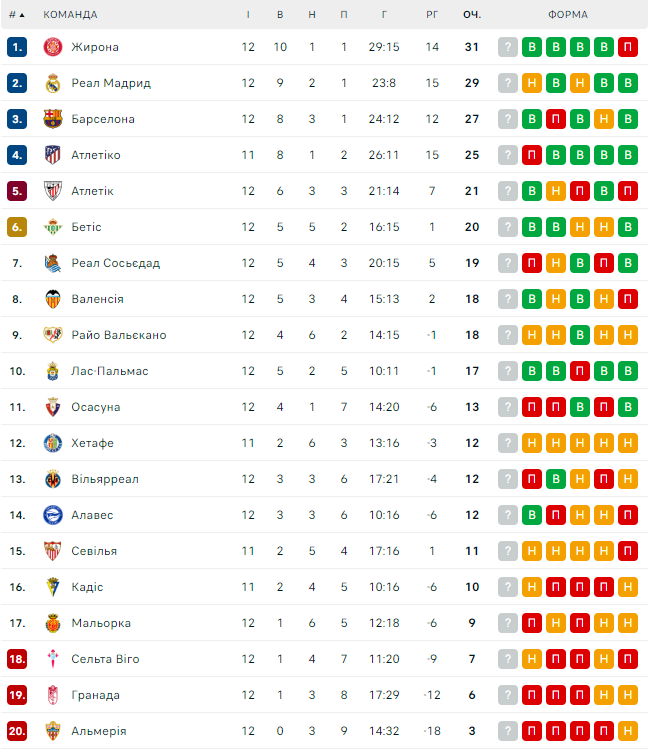The height and width of the screenshot is (752, 656).
Task: Click the Almería club crest icon
Action: [53, 731]
